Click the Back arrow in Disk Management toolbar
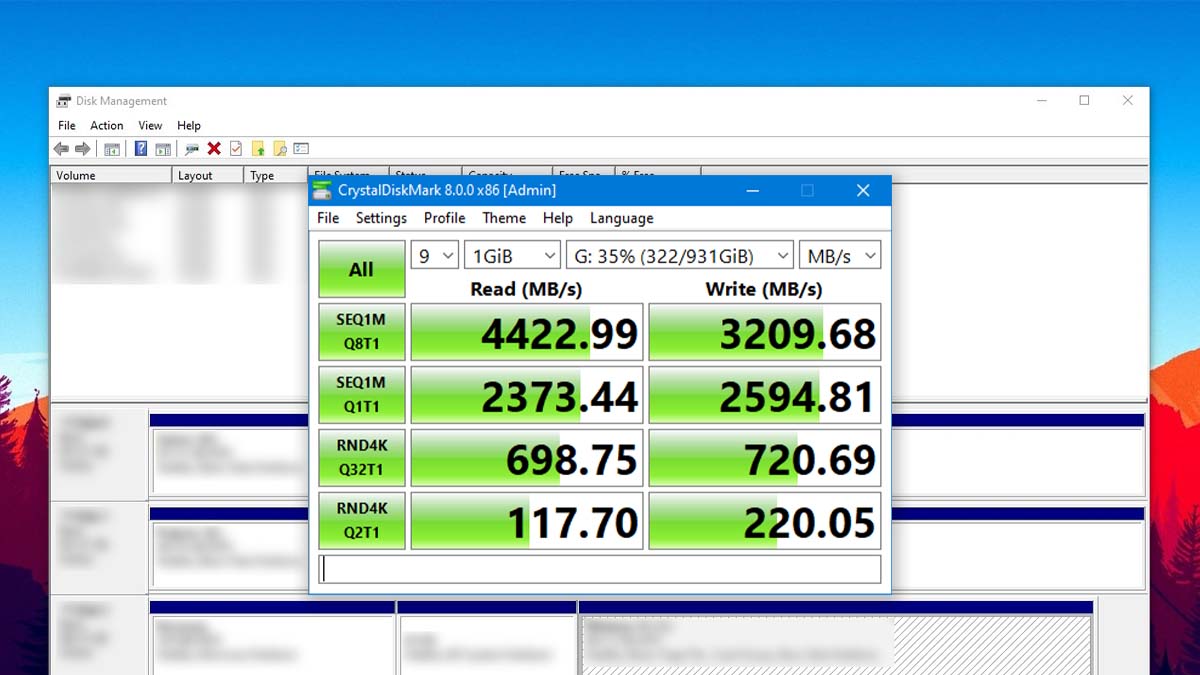This screenshot has width=1200, height=675. [61, 149]
